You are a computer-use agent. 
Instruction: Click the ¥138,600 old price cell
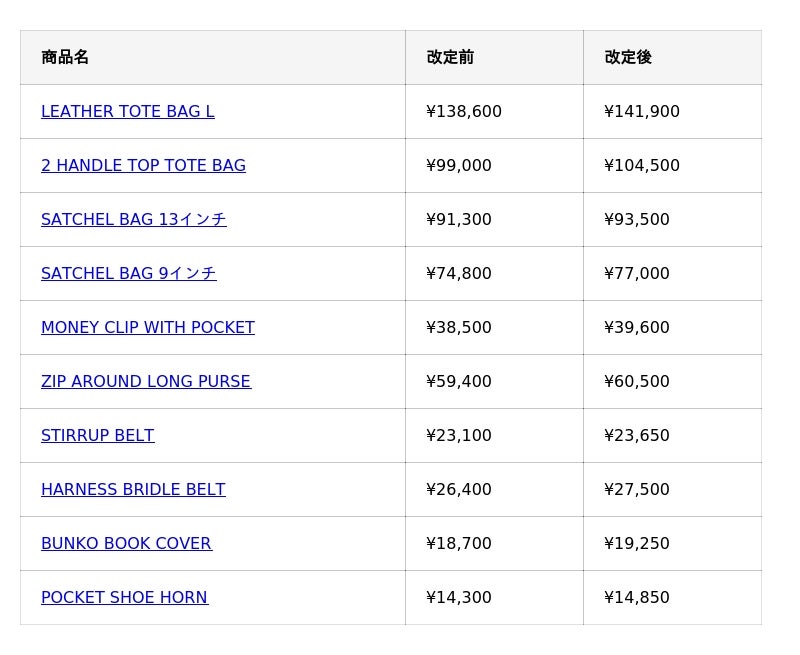point(464,112)
